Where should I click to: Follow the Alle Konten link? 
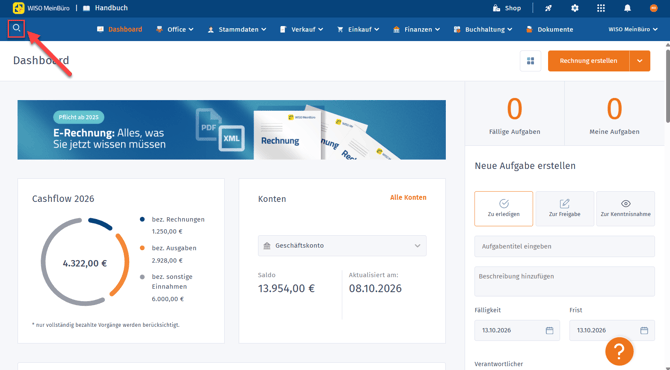click(408, 197)
